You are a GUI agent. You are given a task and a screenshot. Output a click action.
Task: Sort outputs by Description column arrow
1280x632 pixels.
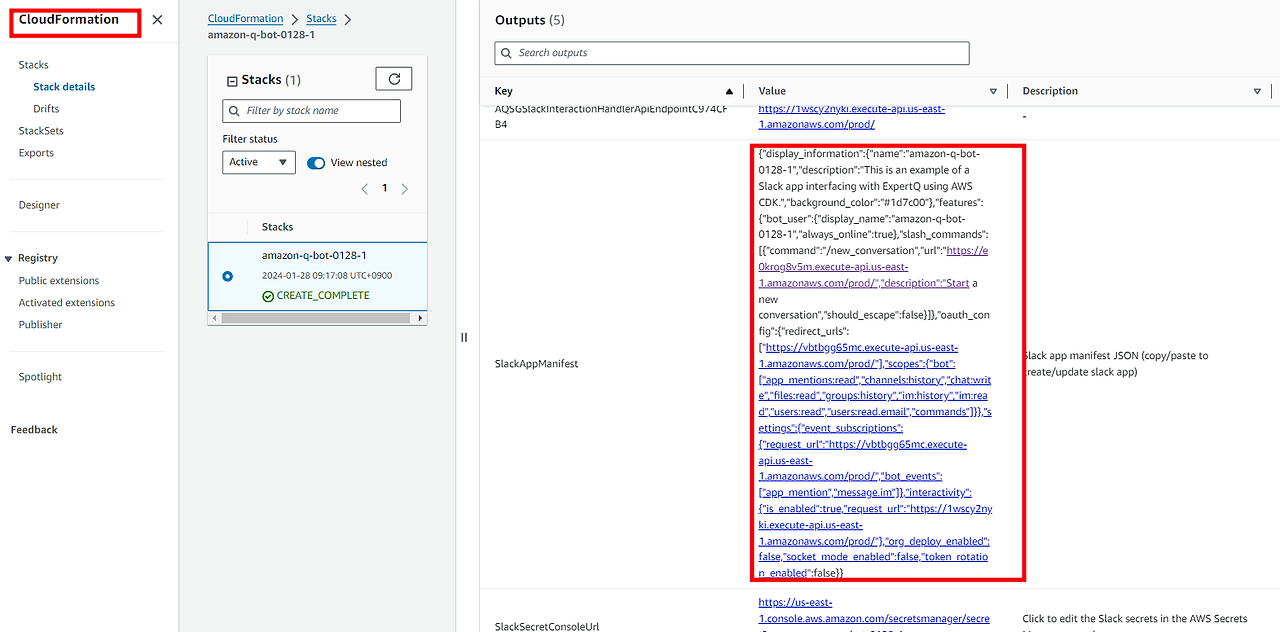[1257, 91]
